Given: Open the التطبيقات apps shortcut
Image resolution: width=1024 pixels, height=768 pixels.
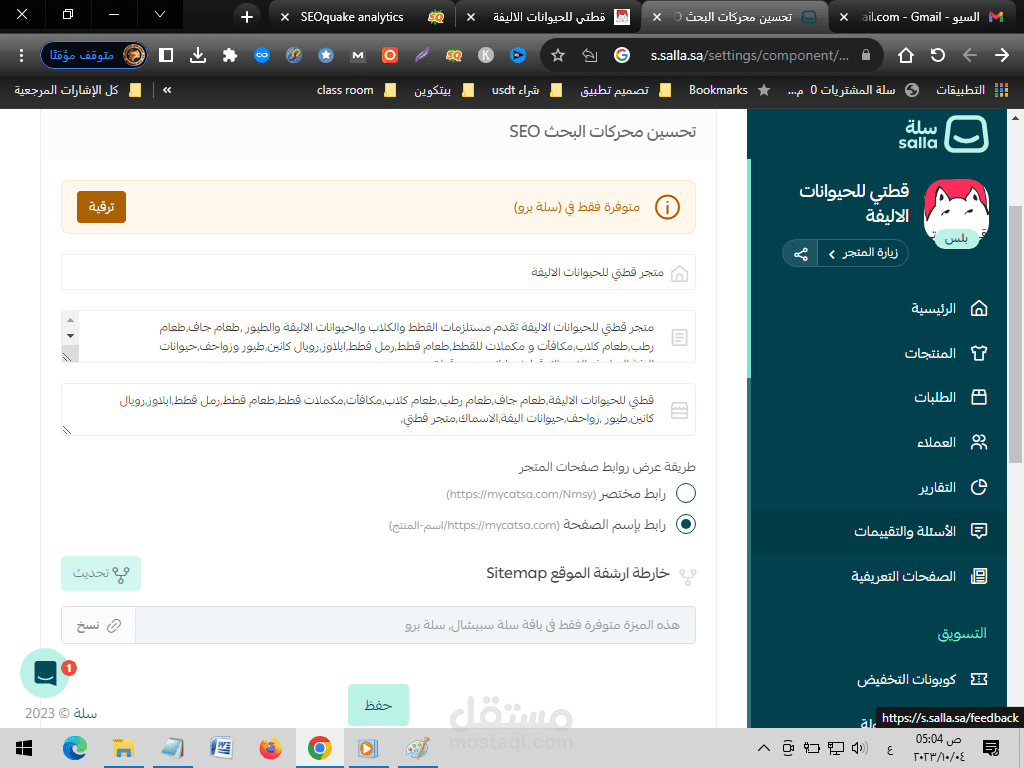Looking at the screenshot, I should tap(972, 90).
